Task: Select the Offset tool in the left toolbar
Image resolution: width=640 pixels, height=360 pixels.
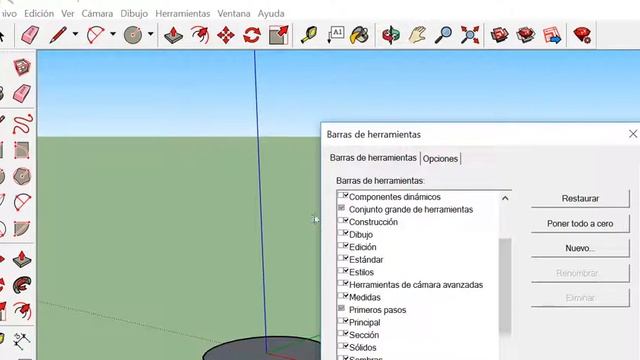Action: coord(22,311)
